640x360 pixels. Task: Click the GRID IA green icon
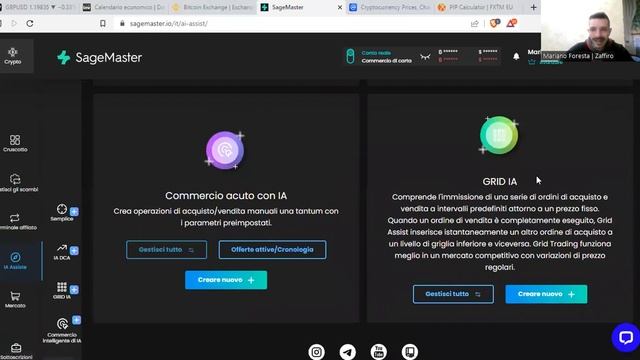[499, 135]
